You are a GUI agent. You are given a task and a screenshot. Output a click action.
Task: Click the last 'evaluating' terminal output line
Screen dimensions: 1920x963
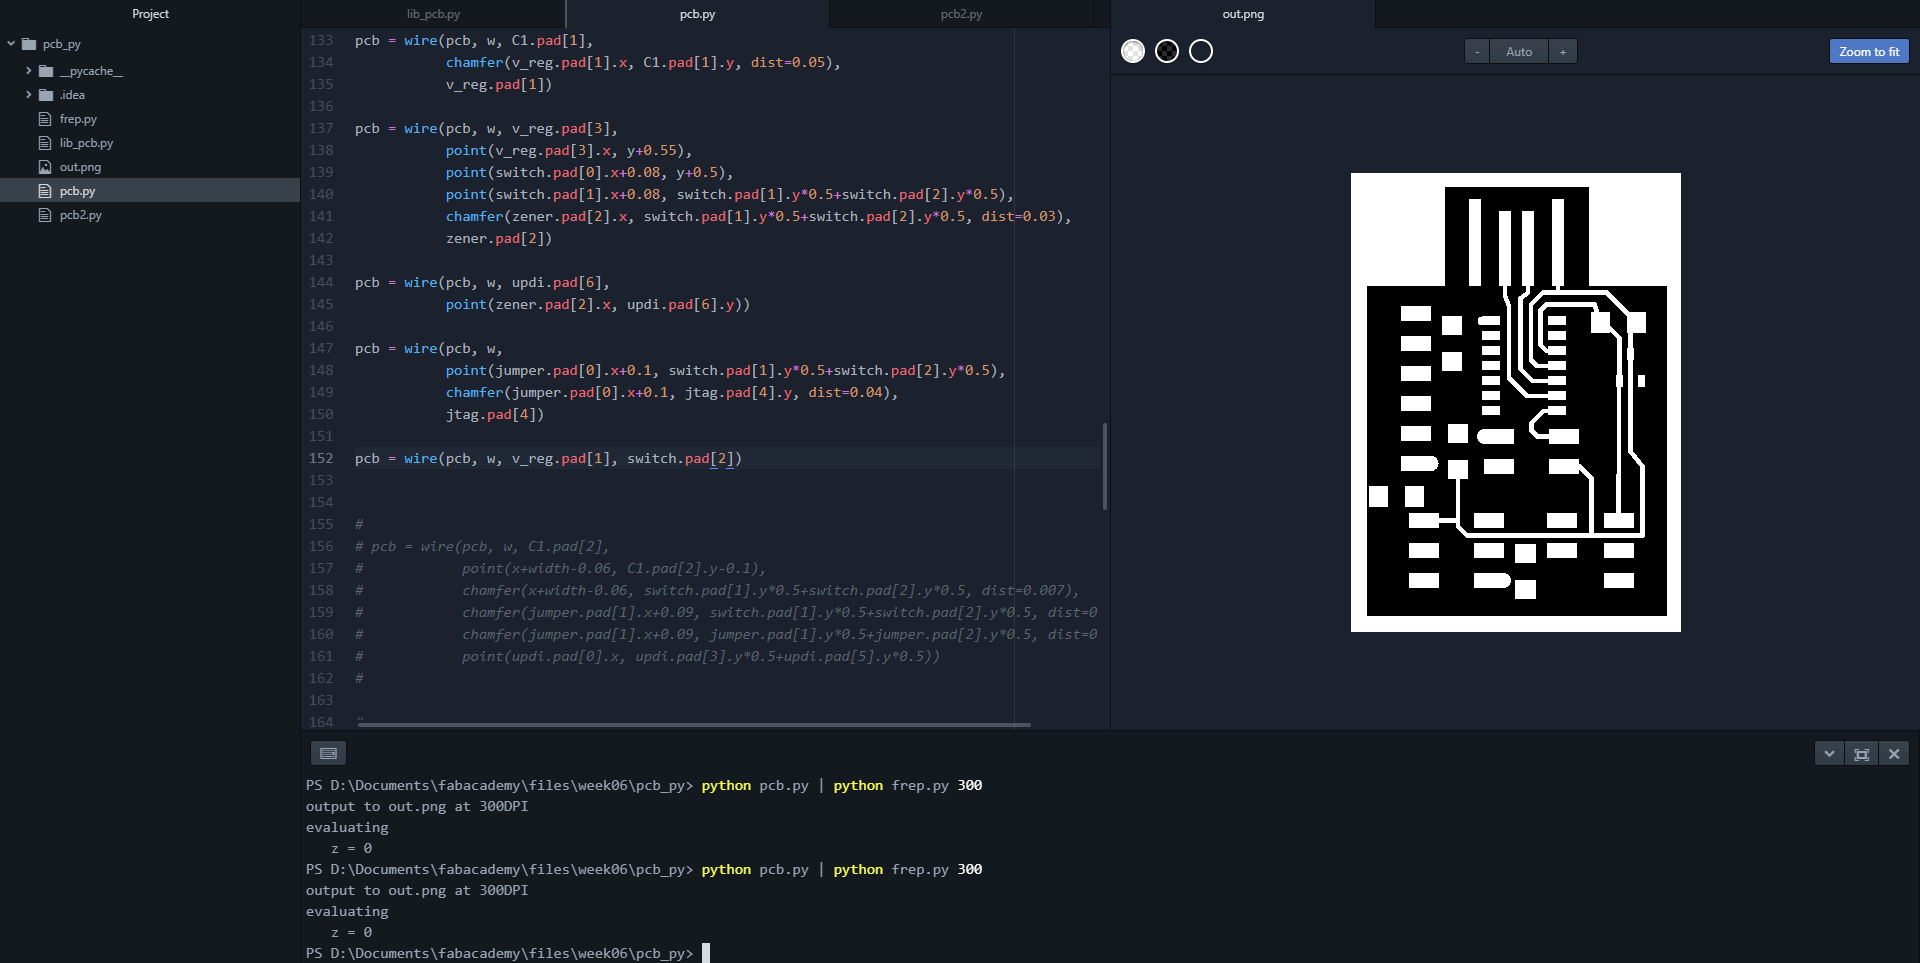(347, 911)
